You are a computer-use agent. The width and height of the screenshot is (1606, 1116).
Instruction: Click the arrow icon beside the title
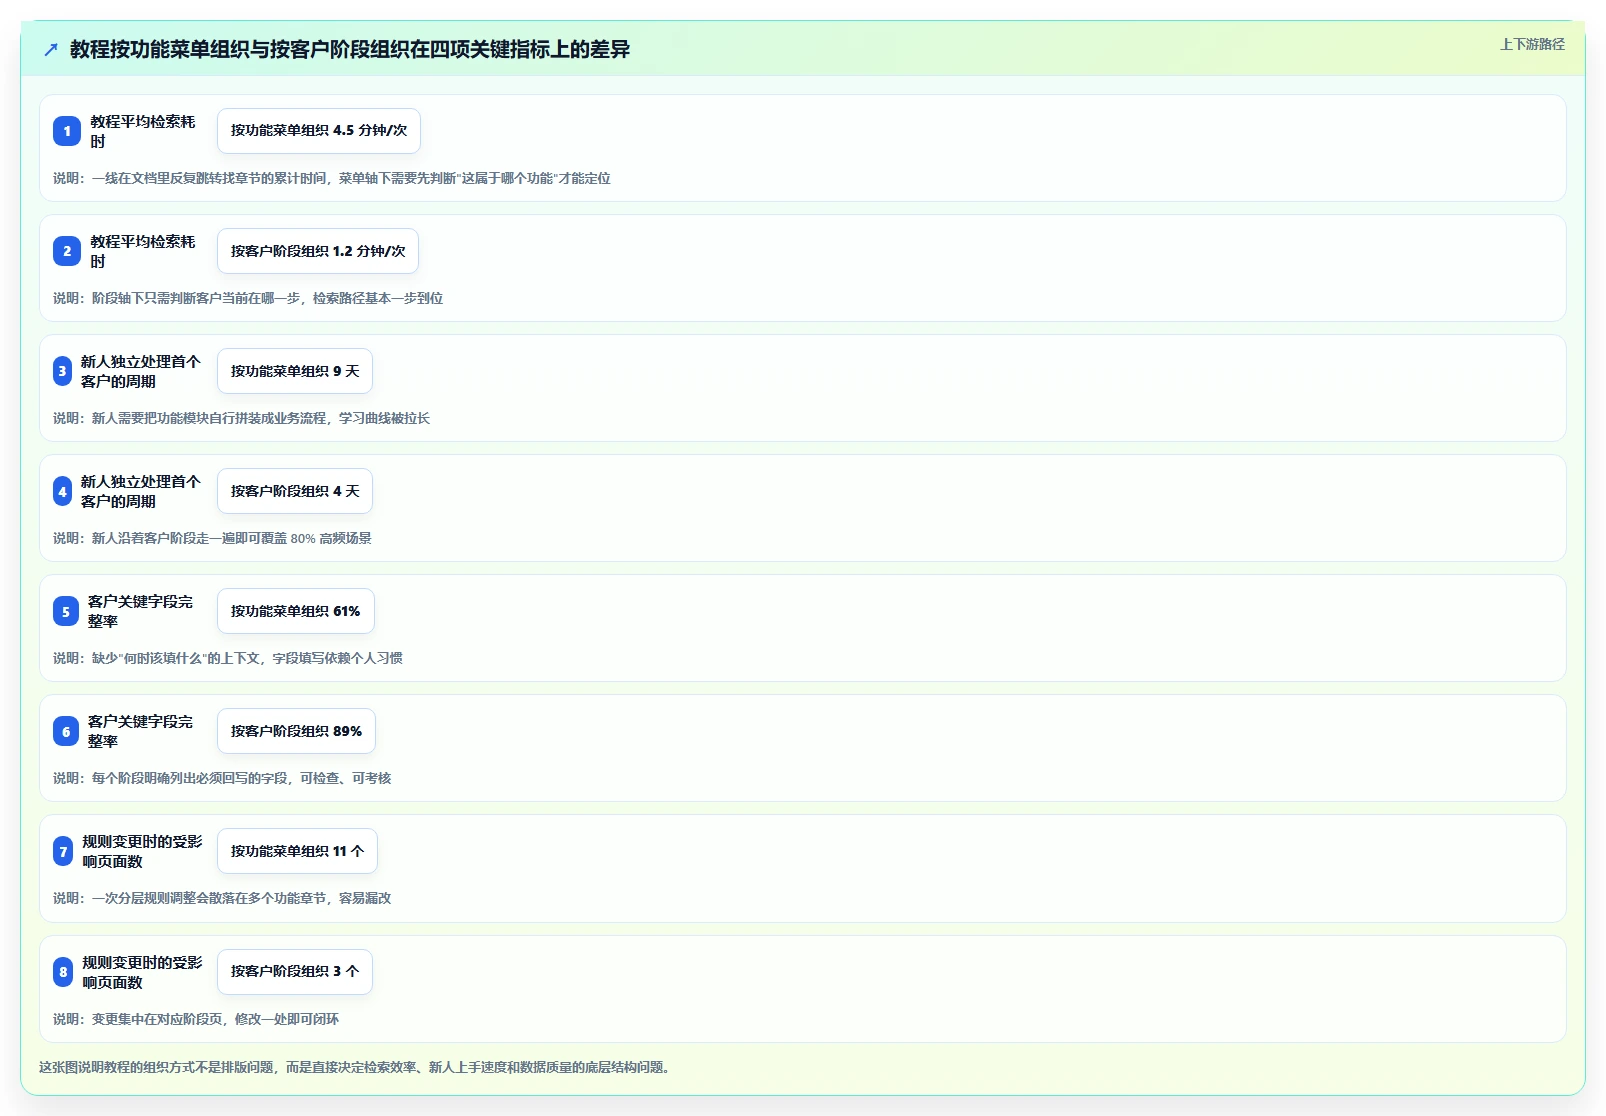(x=51, y=49)
